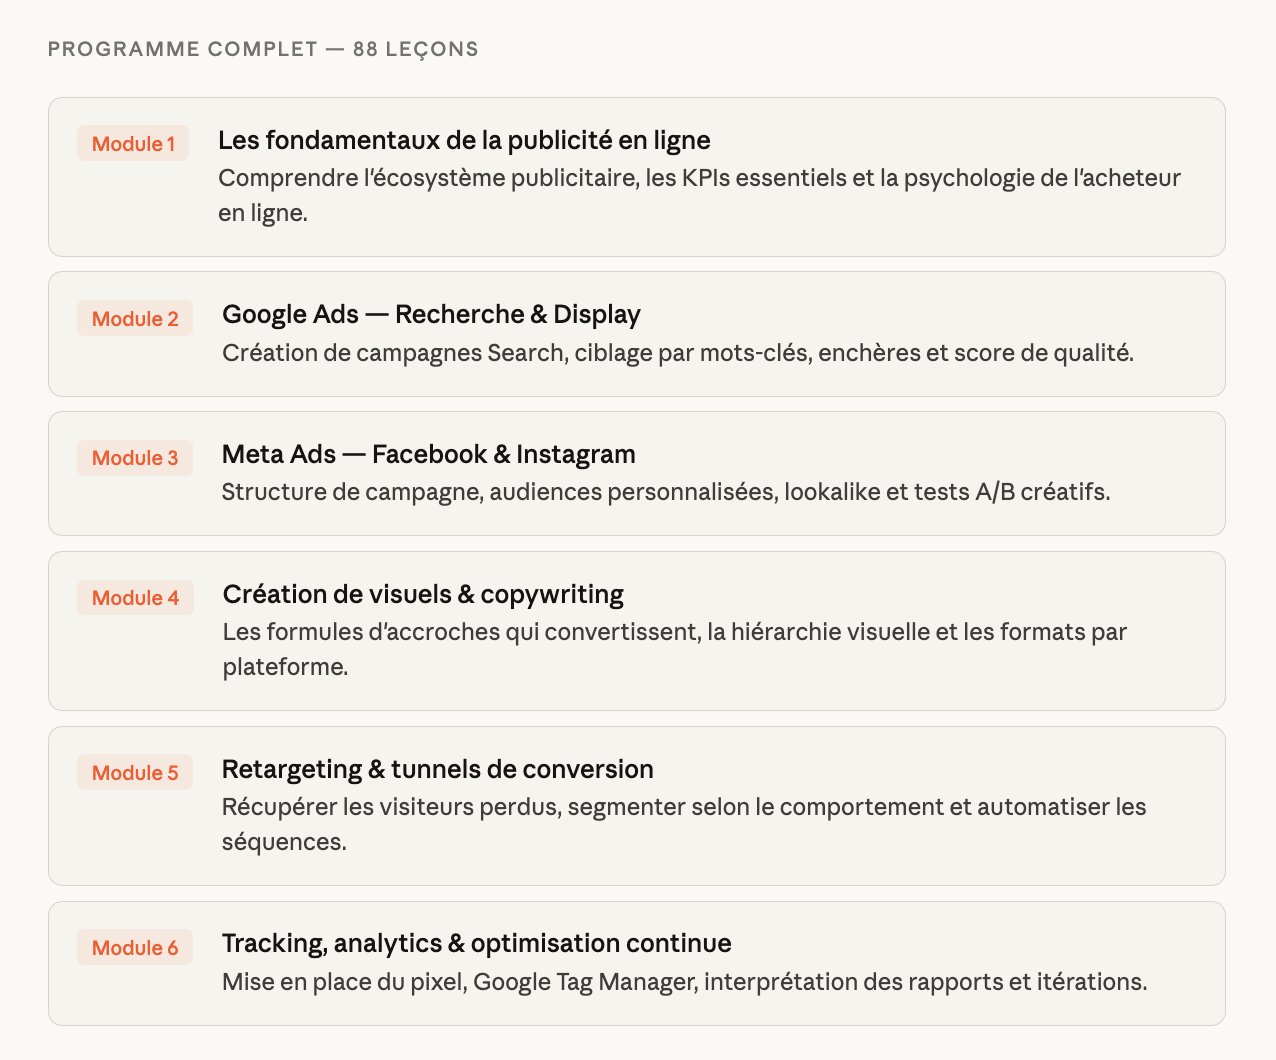
Task: Click the '88 leçons' lesson count
Action: (x=416, y=49)
